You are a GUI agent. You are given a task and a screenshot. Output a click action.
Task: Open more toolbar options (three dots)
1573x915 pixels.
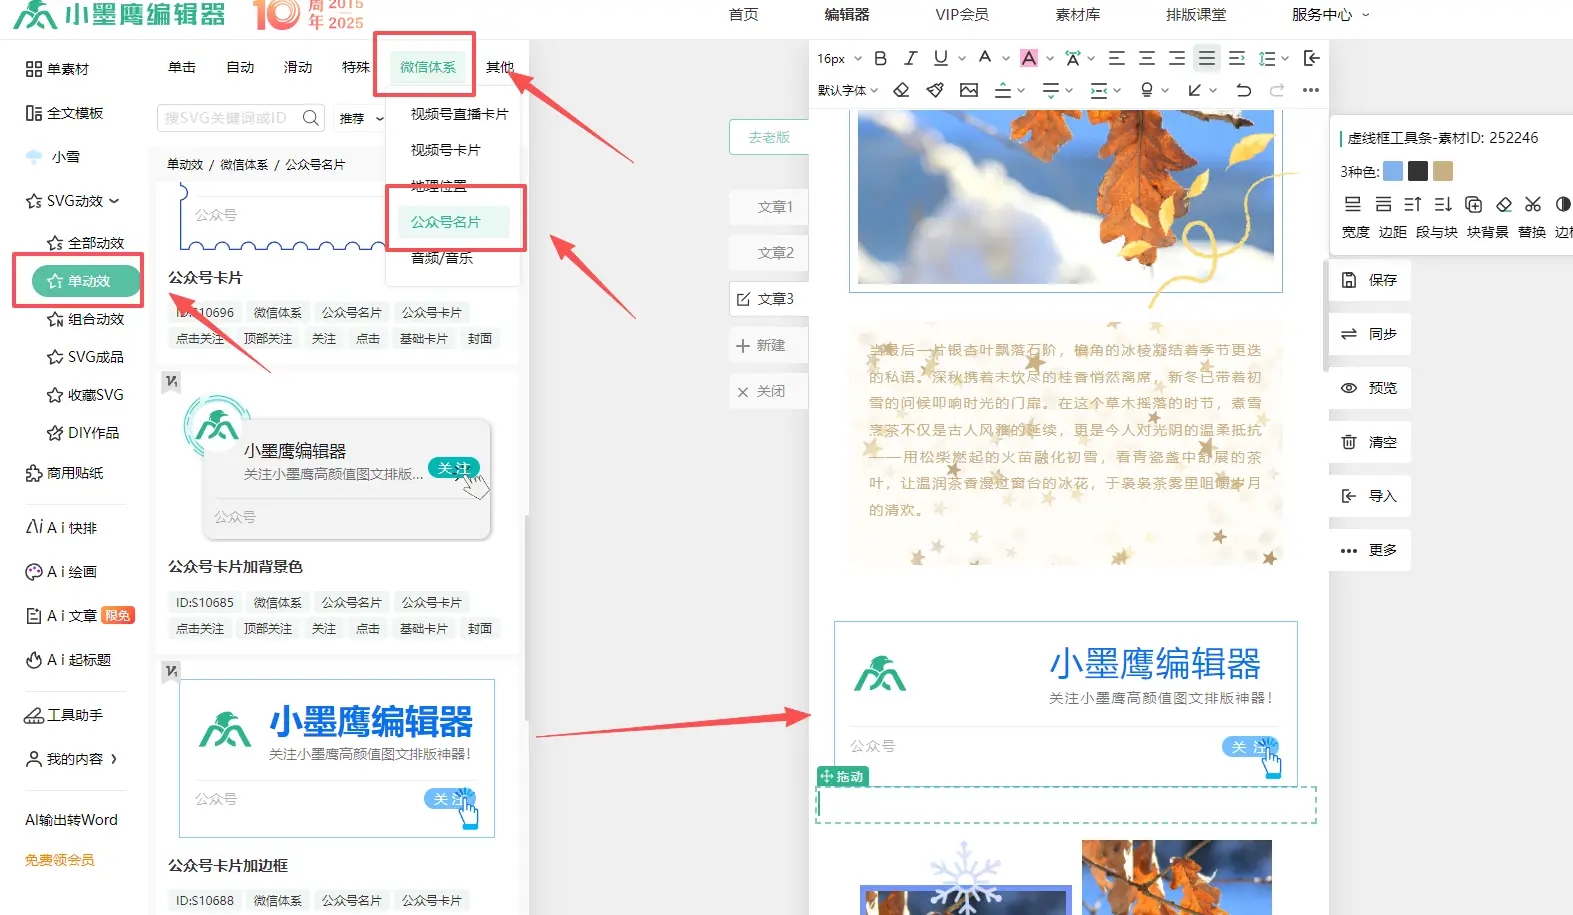click(x=1311, y=90)
